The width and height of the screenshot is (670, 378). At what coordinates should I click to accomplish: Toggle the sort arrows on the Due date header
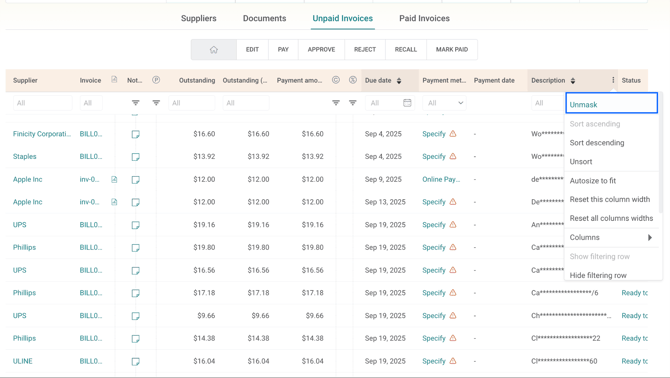(399, 80)
